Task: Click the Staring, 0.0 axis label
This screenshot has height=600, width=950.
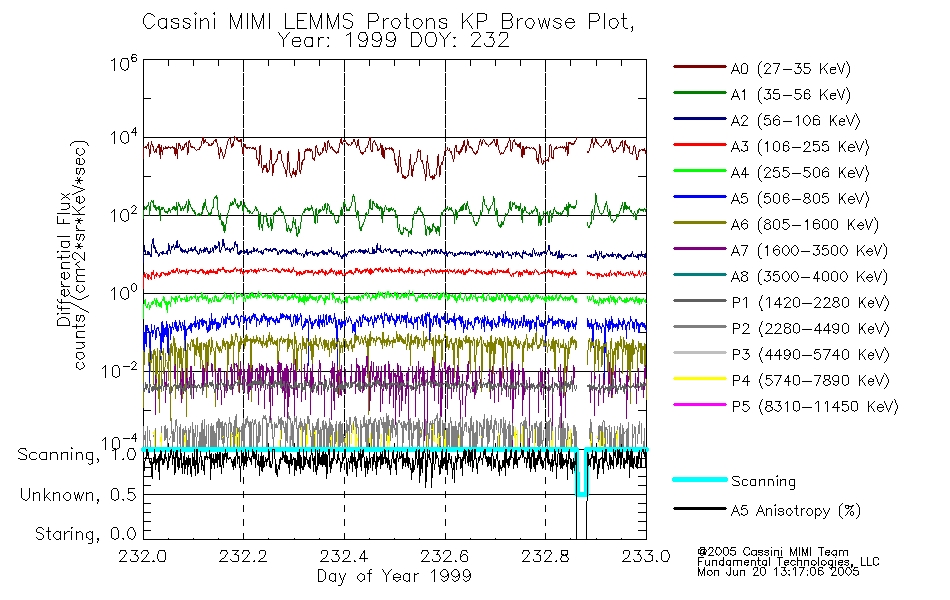Action: tap(85, 534)
